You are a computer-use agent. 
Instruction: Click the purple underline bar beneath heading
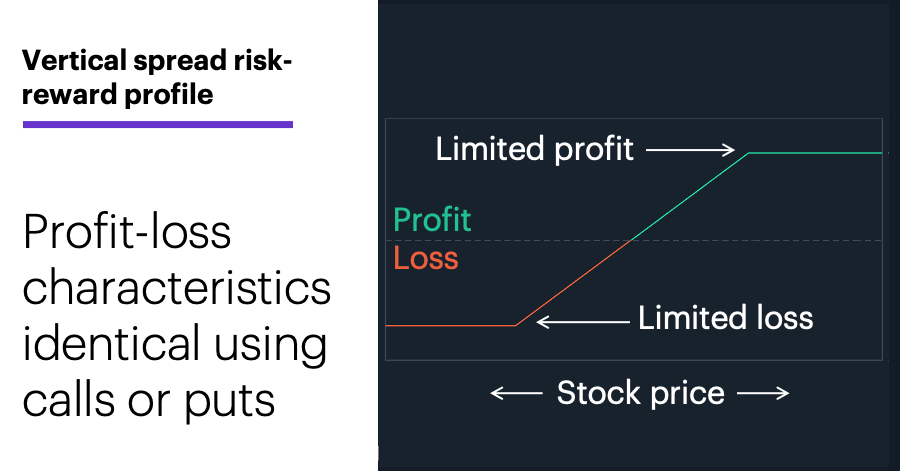[158, 124]
